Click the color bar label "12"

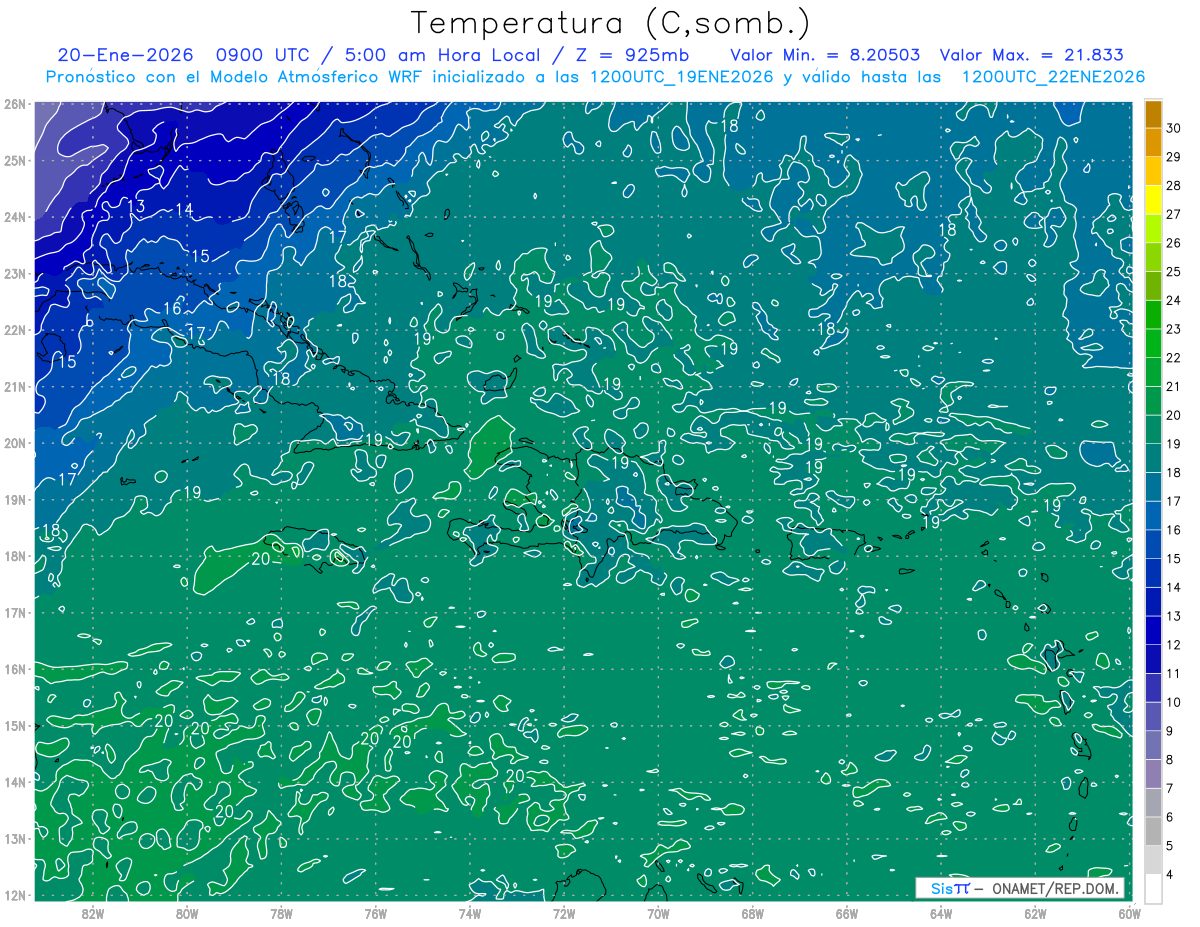pos(1174,645)
